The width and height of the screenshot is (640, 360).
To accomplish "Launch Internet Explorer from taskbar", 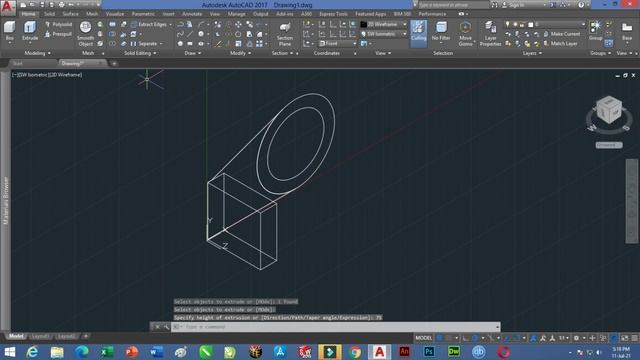I will (32, 352).
